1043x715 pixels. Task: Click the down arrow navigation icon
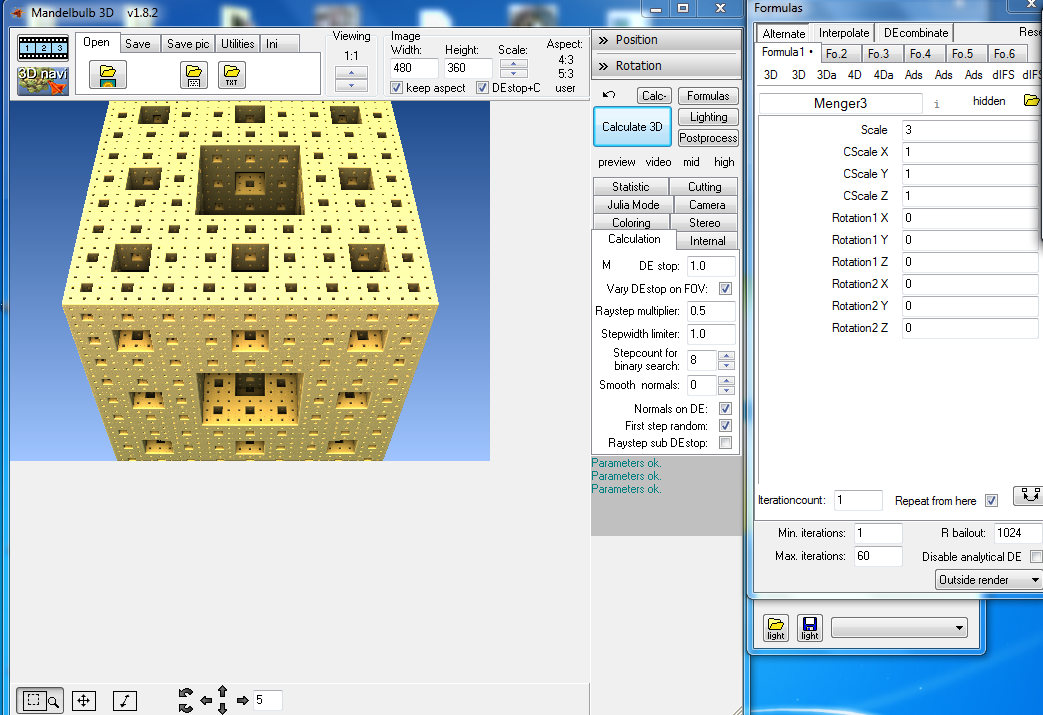pos(223,708)
